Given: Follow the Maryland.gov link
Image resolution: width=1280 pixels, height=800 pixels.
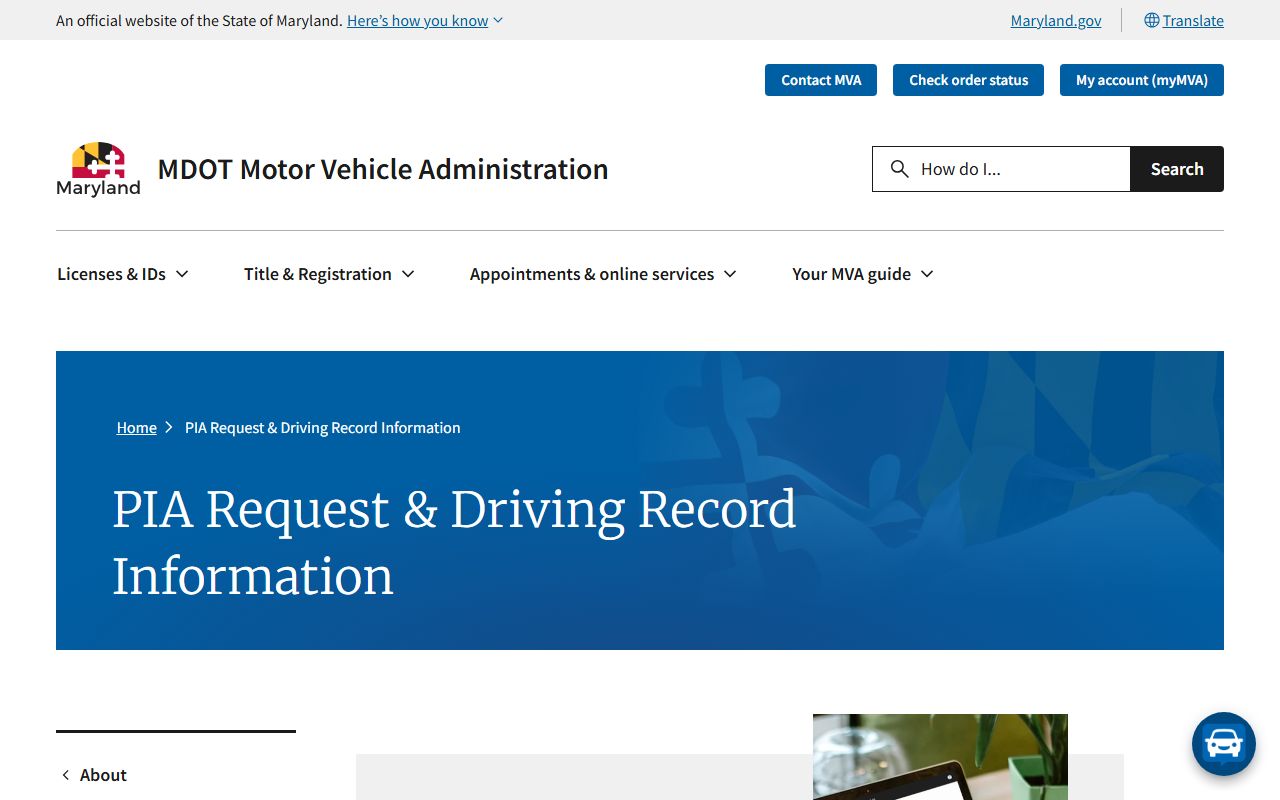Looking at the screenshot, I should (x=1056, y=20).
